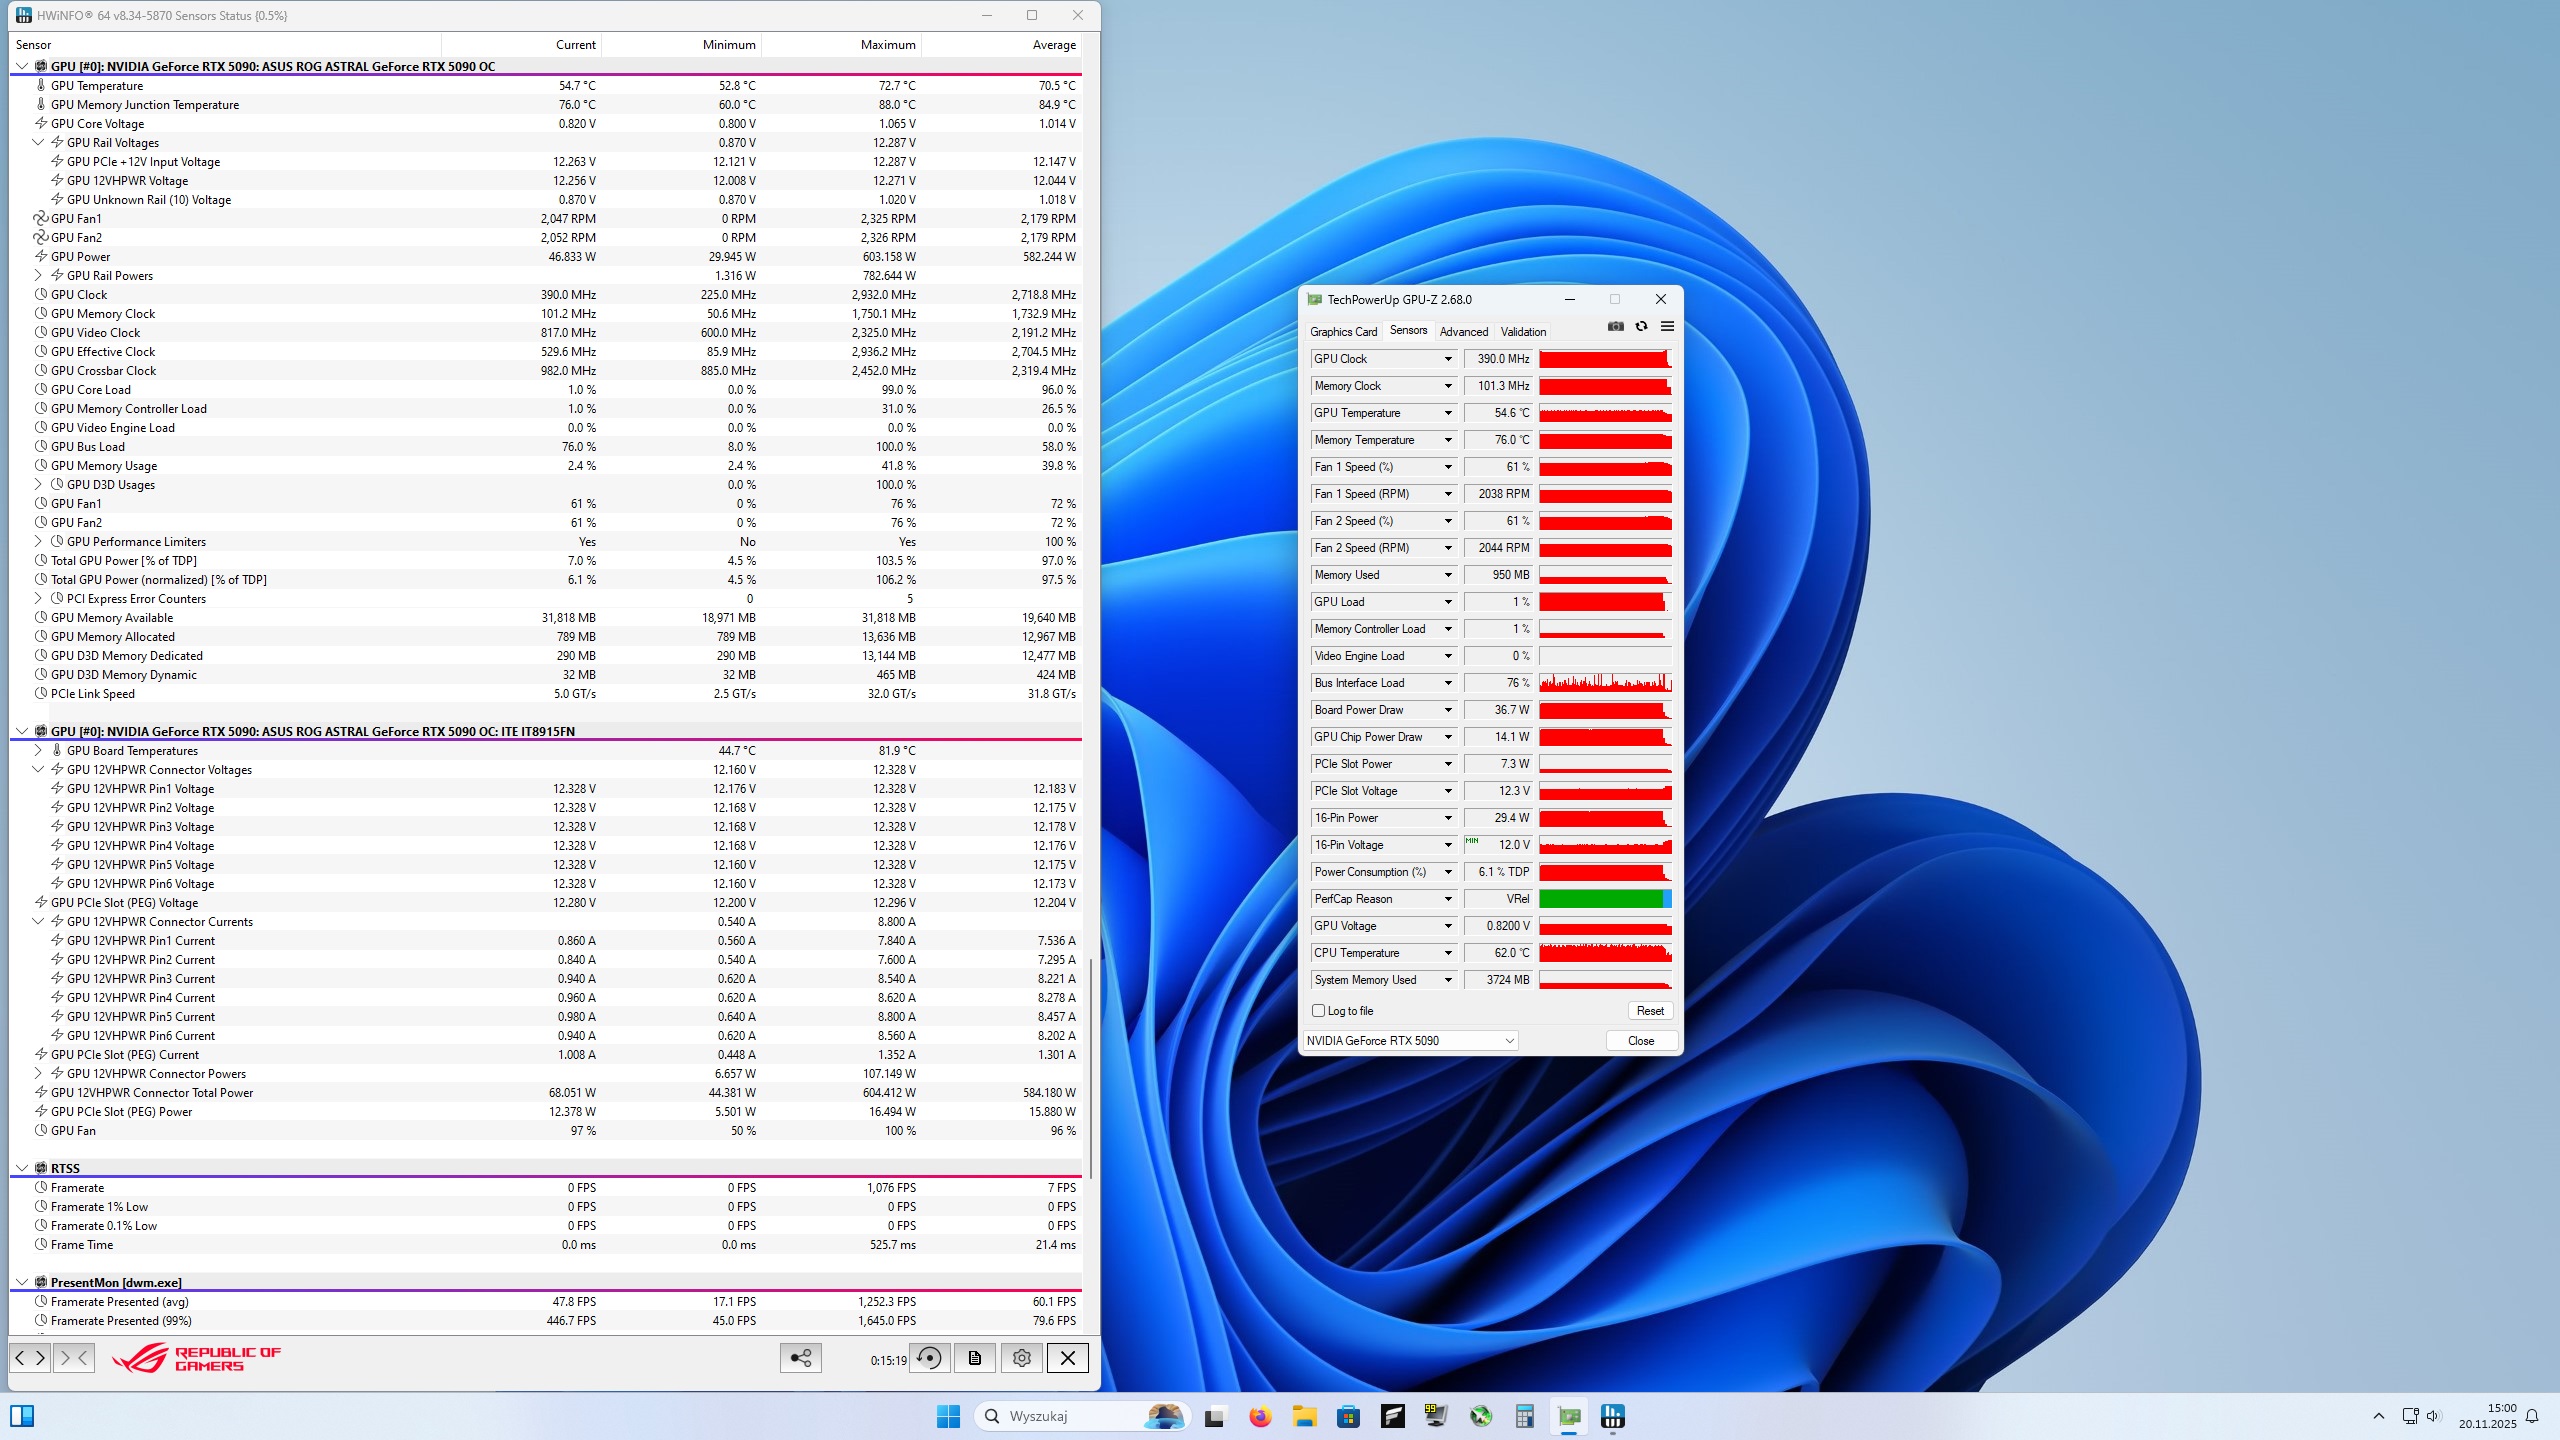Open HWiNFO settings gear icon
Screen dimensions: 2560x1440
(1021, 1358)
